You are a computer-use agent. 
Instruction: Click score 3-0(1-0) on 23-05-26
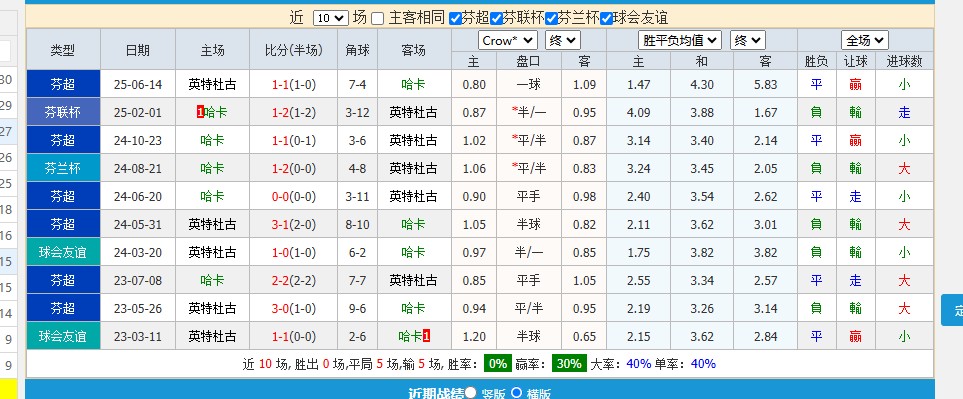pos(294,309)
